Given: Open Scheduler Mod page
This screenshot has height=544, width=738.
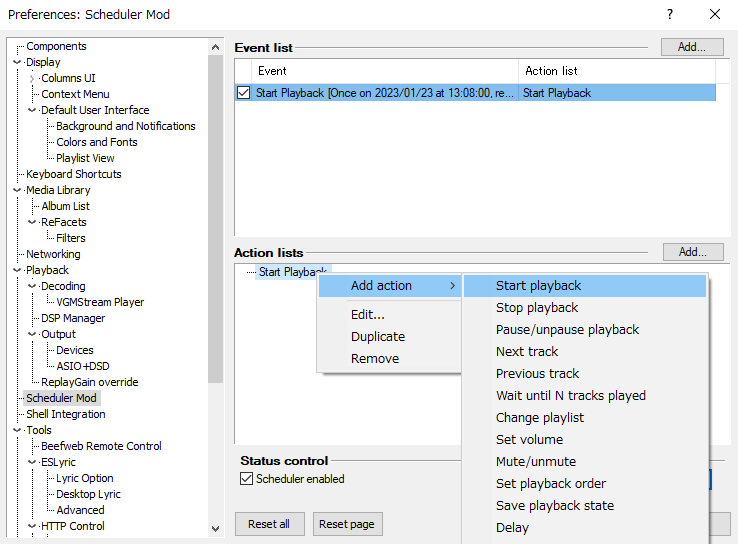Looking at the screenshot, I should pos(61,398).
